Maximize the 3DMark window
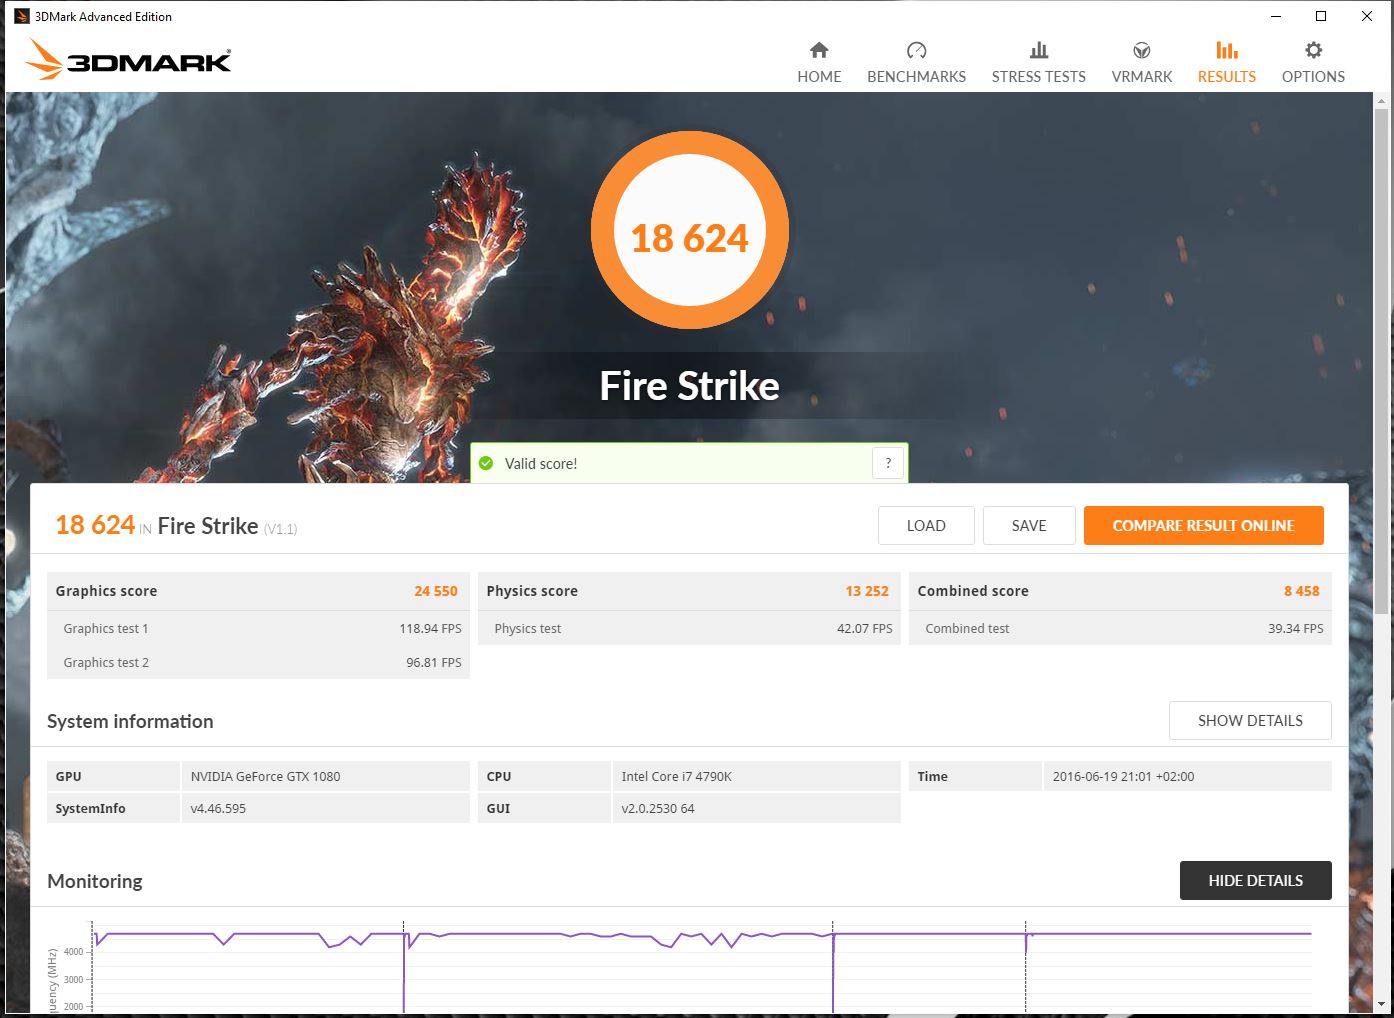The image size is (1394, 1018). click(x=1321, y=16)
